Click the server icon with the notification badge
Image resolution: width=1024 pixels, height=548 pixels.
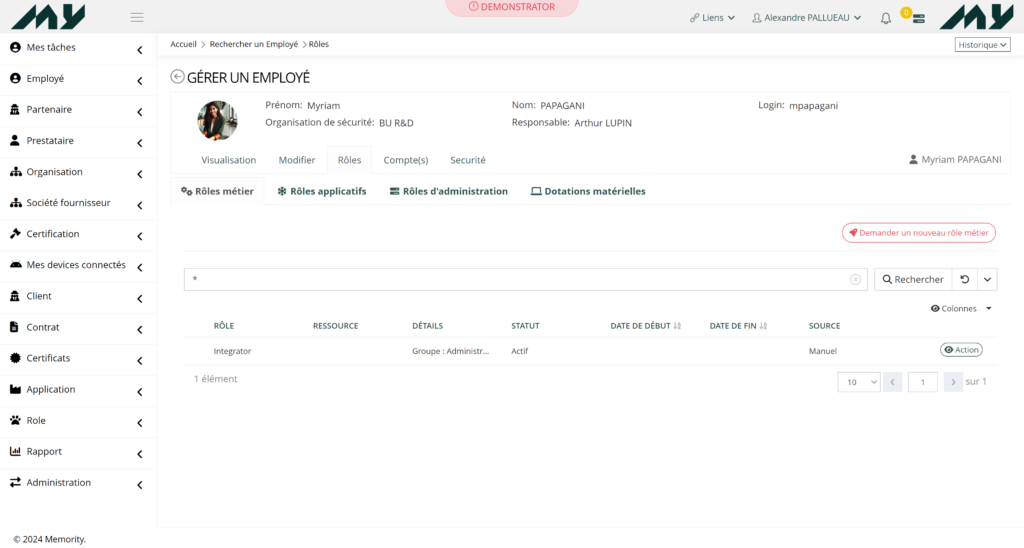point(918,18)
